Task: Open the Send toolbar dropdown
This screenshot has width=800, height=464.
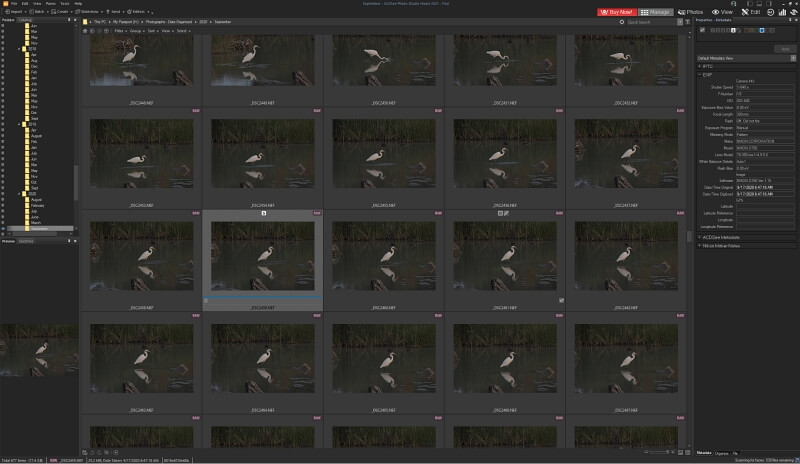Action: (115, 11)
